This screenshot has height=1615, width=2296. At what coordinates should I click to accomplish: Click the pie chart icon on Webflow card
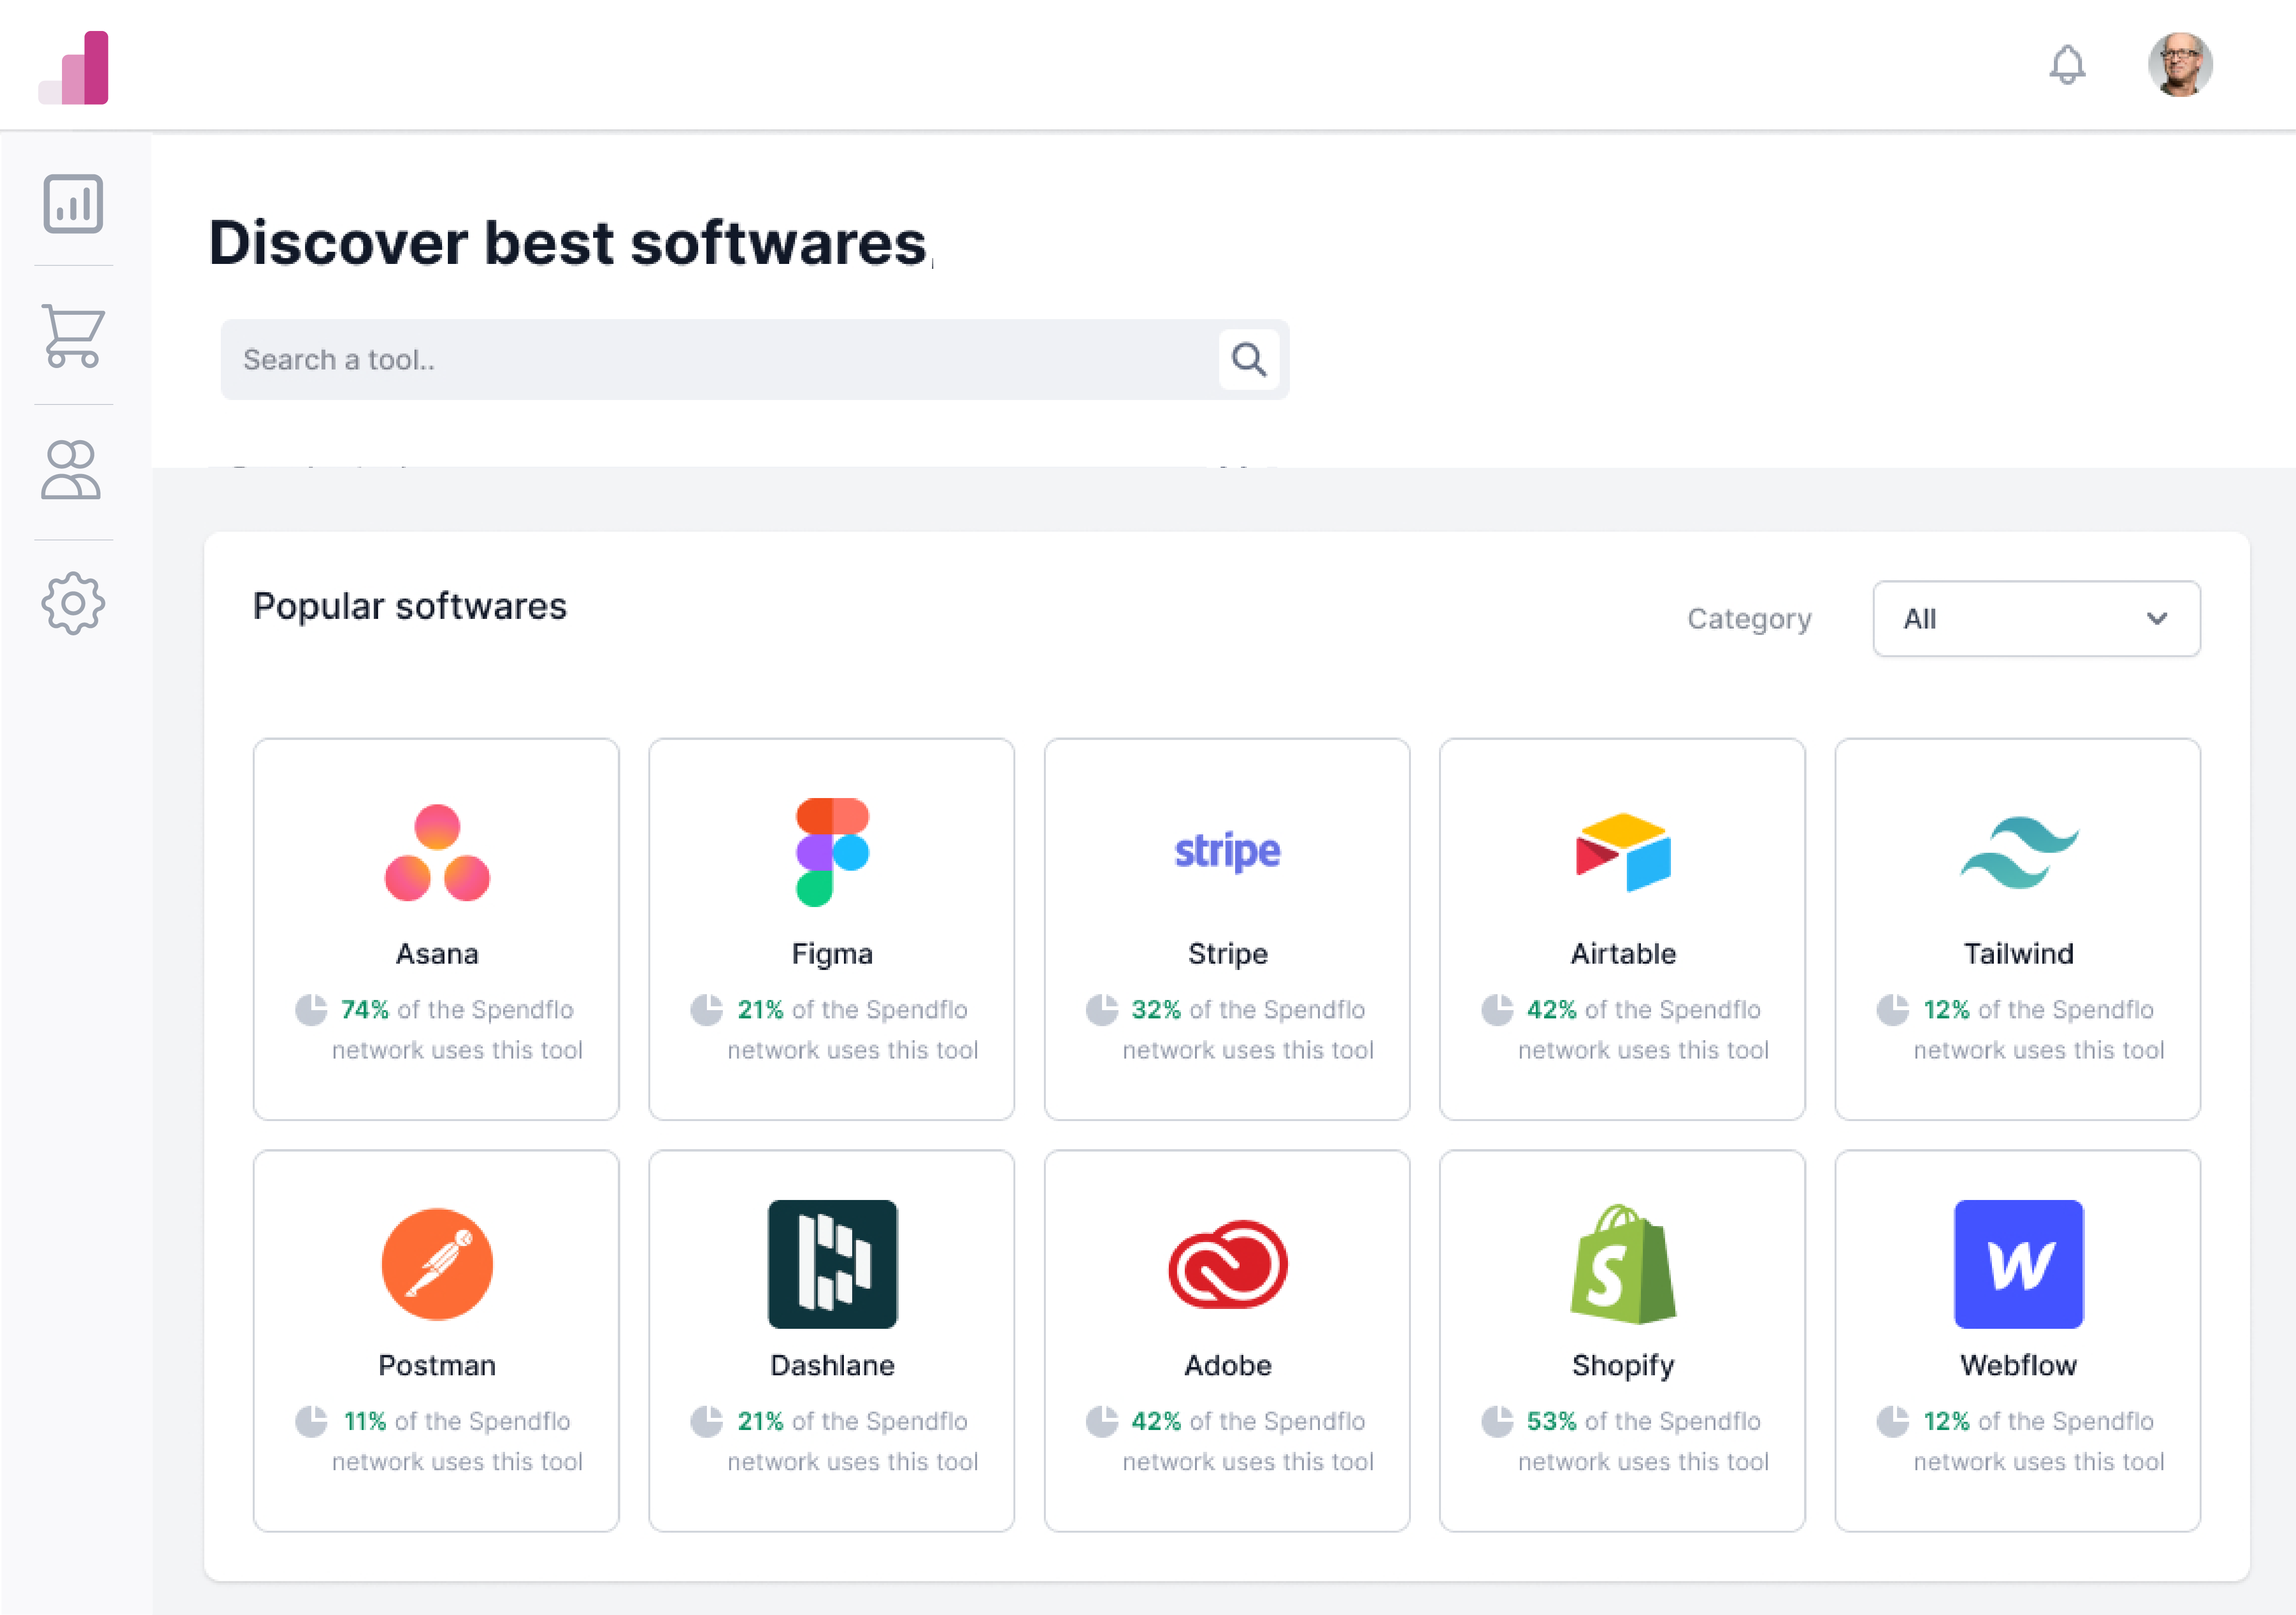click(x=1892, y=1421)
